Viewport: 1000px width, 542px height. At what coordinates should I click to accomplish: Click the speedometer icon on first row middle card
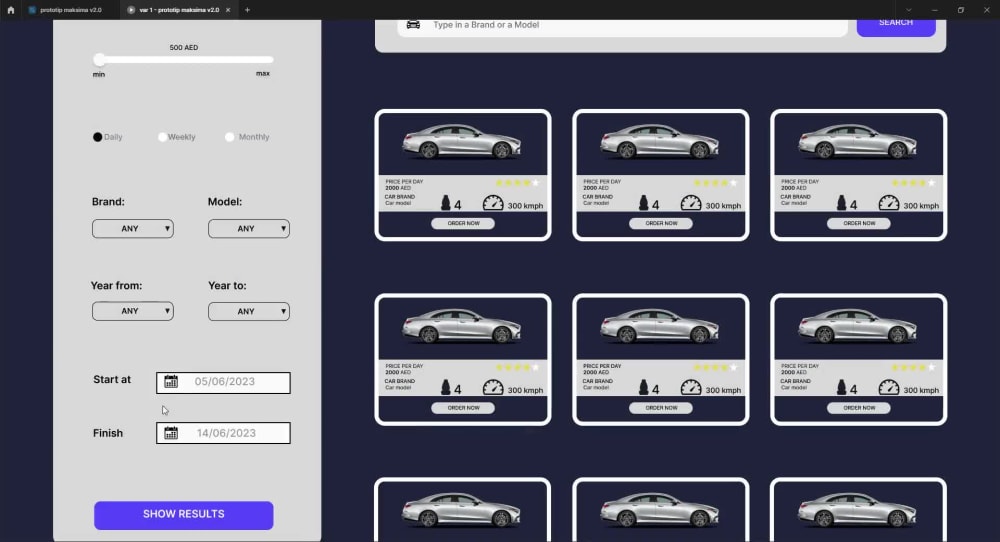[x=691, y=203]
